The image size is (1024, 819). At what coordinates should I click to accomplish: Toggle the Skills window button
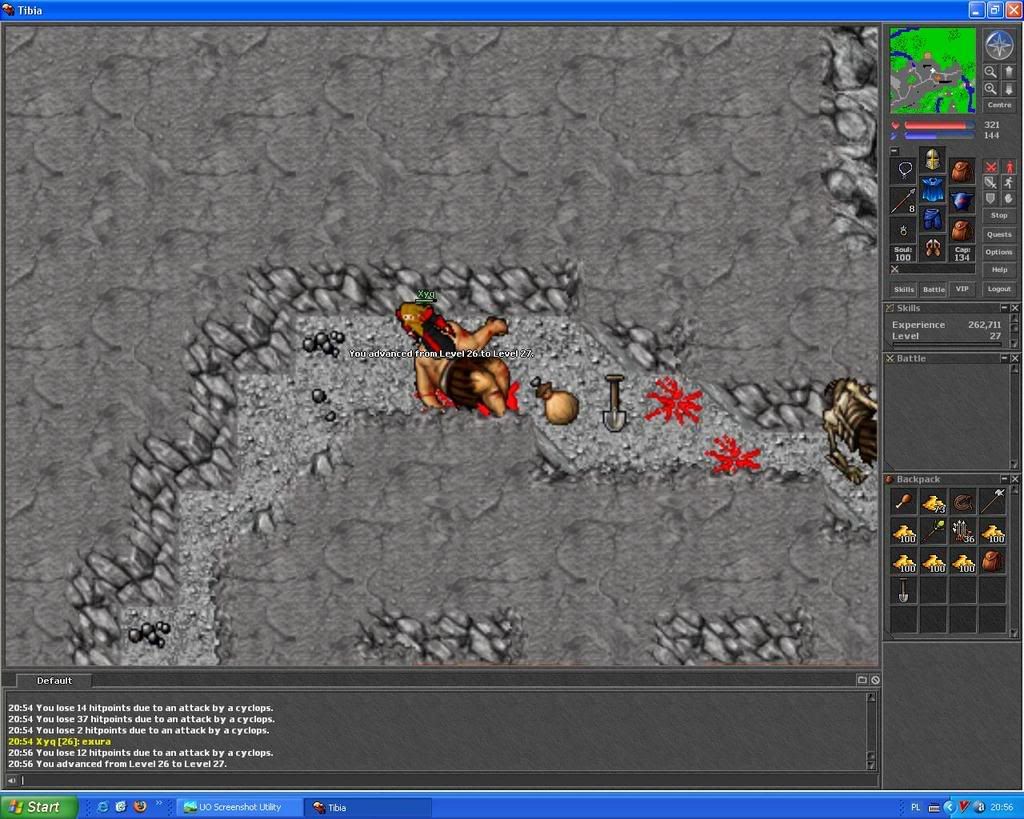904,289
